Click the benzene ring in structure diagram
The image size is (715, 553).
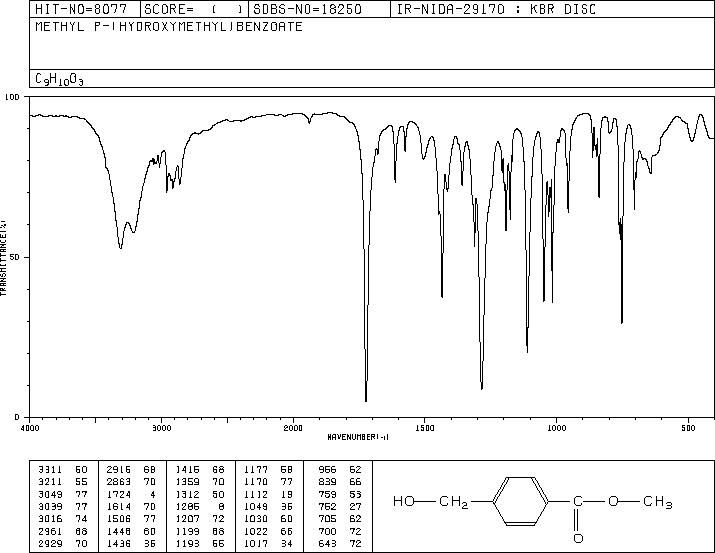click(x=521, y=501)
